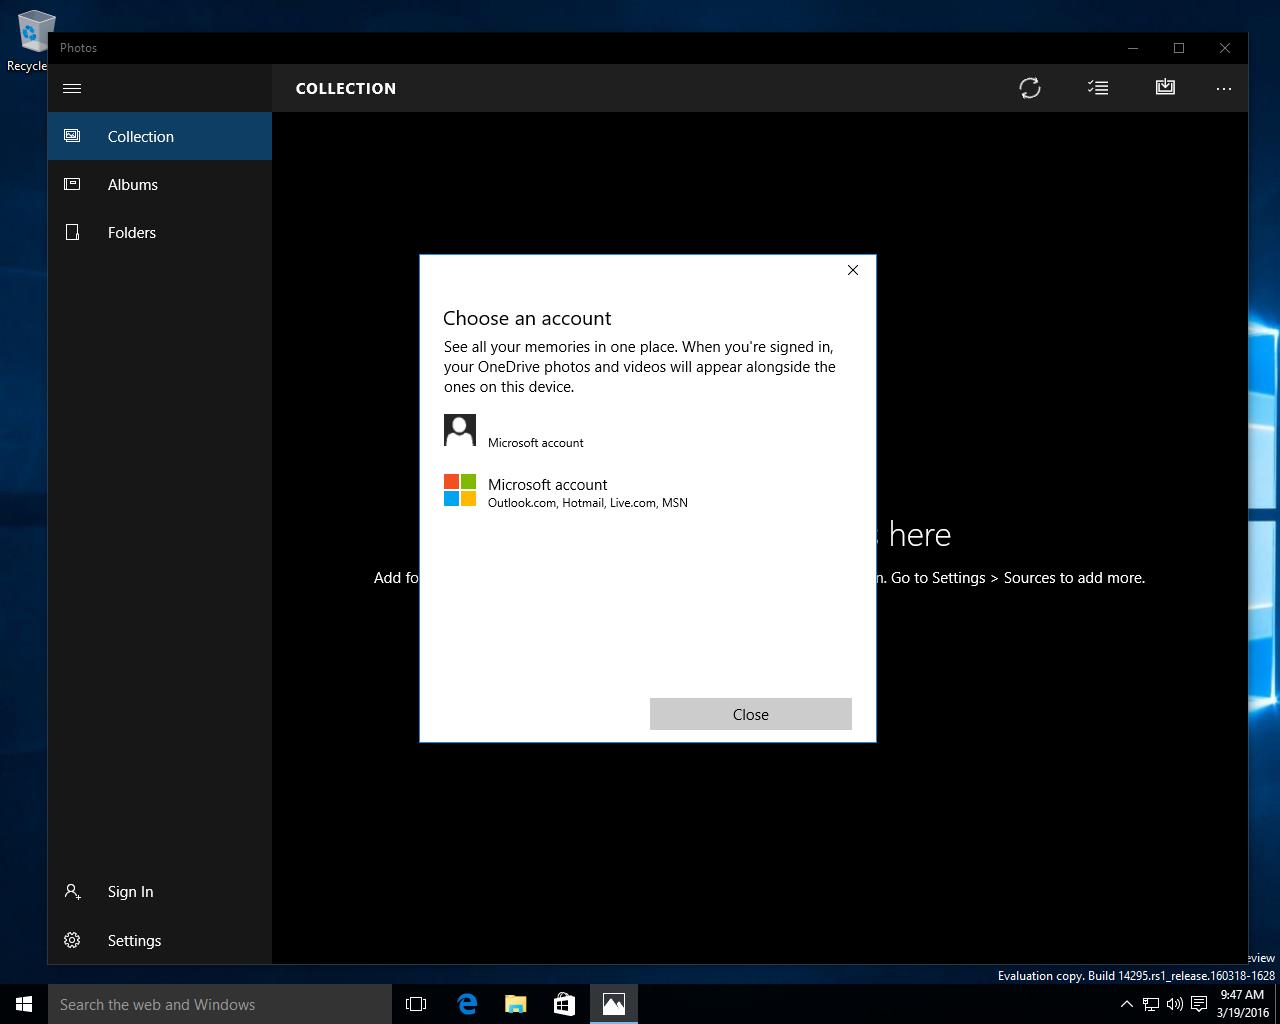
Task: Click the volume speaker icon in the tray
Action: click(x=1174, y=1004)
